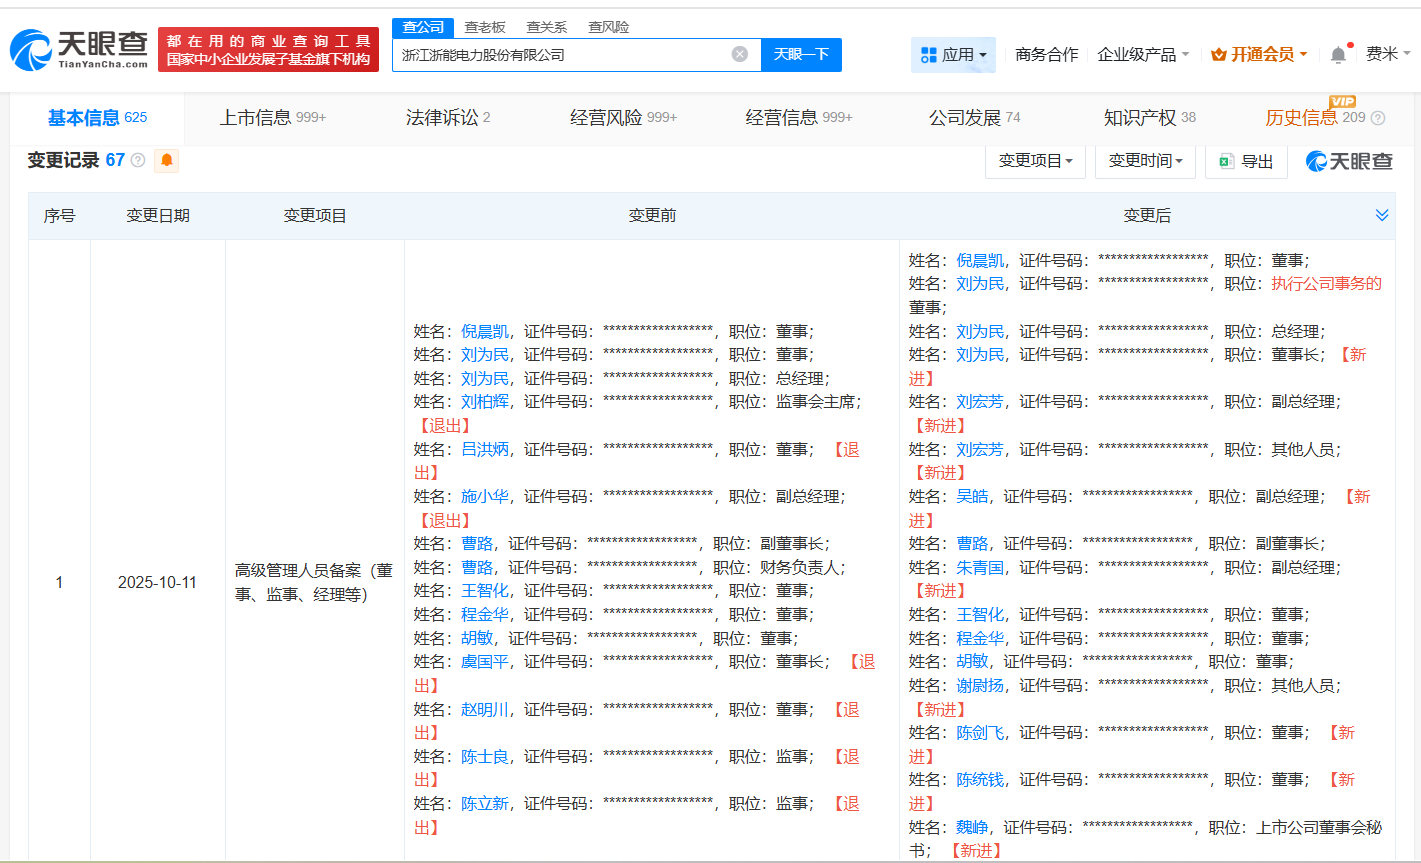The height and width of the screenshot is (863, 1421).
Task: Clear the search box with the x icon
Action: tap(738, 55)
